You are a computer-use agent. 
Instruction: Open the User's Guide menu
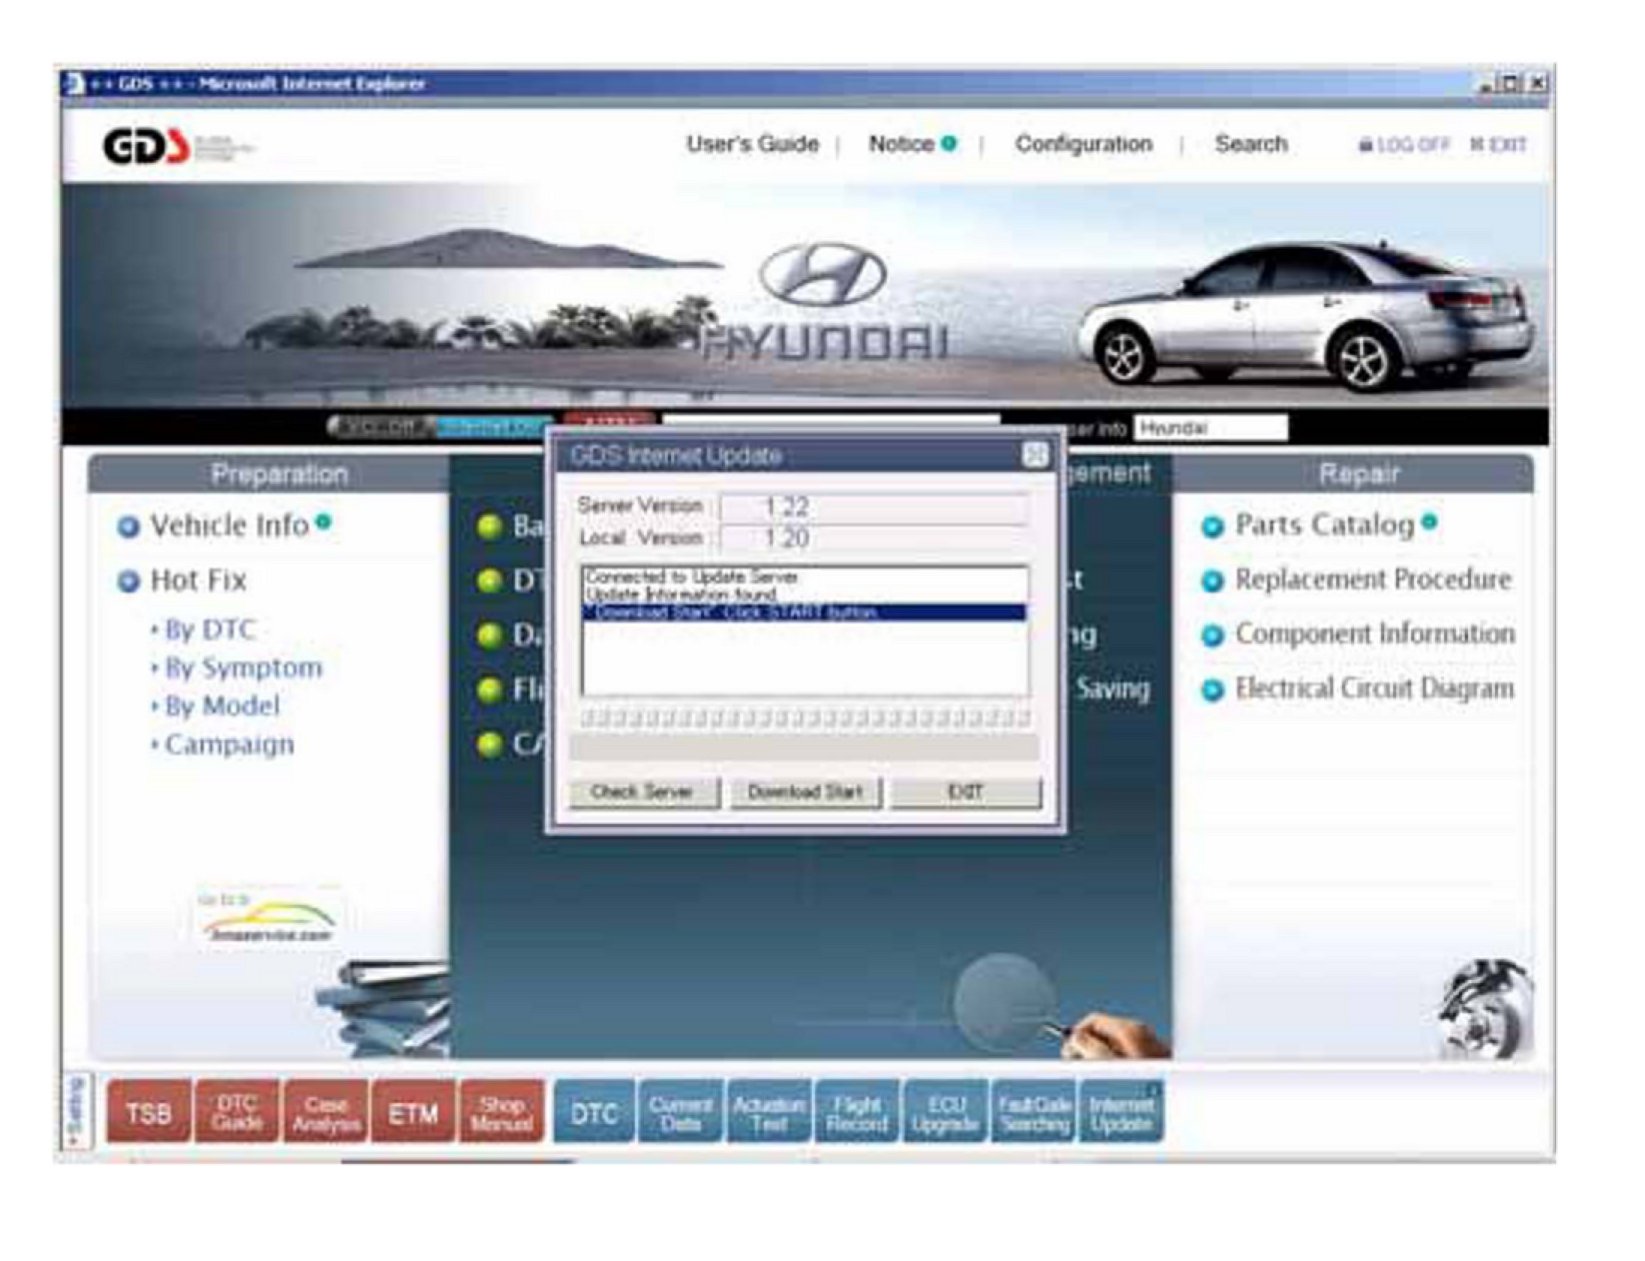point(752,144)
